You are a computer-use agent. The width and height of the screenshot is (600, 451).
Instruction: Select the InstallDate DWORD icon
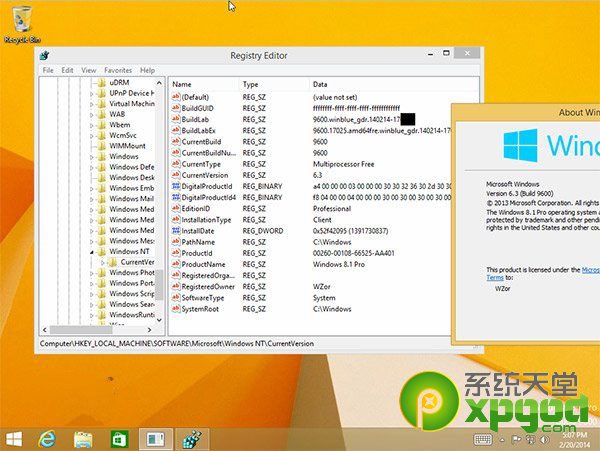point(176,230)
